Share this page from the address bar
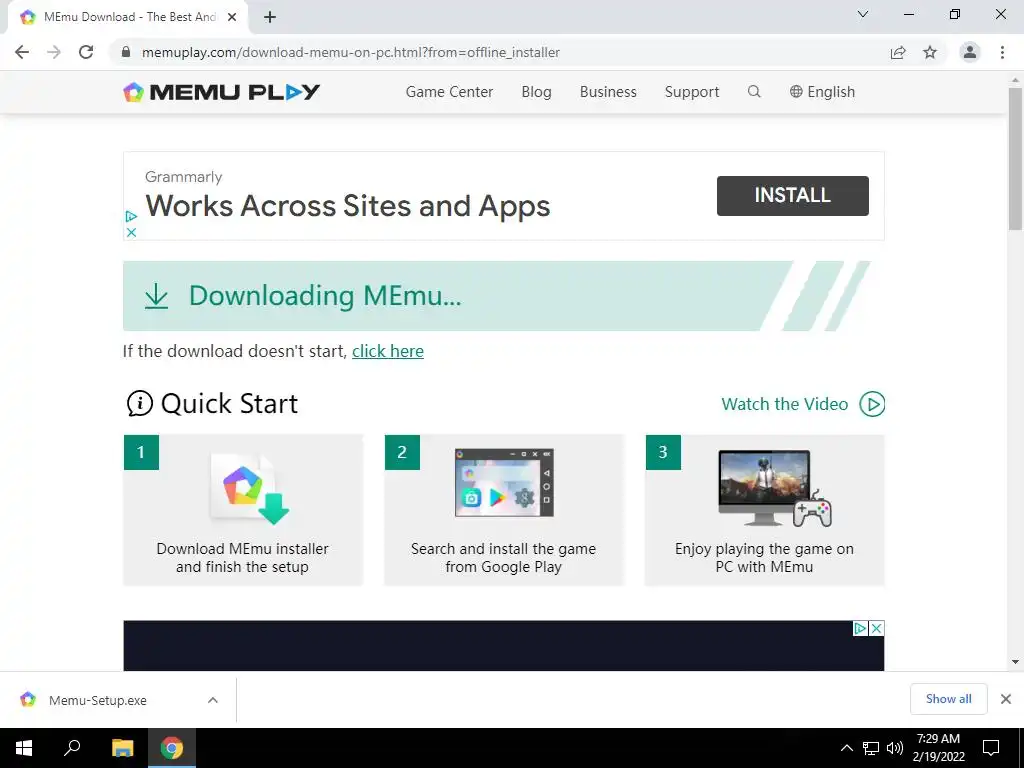 898,52
